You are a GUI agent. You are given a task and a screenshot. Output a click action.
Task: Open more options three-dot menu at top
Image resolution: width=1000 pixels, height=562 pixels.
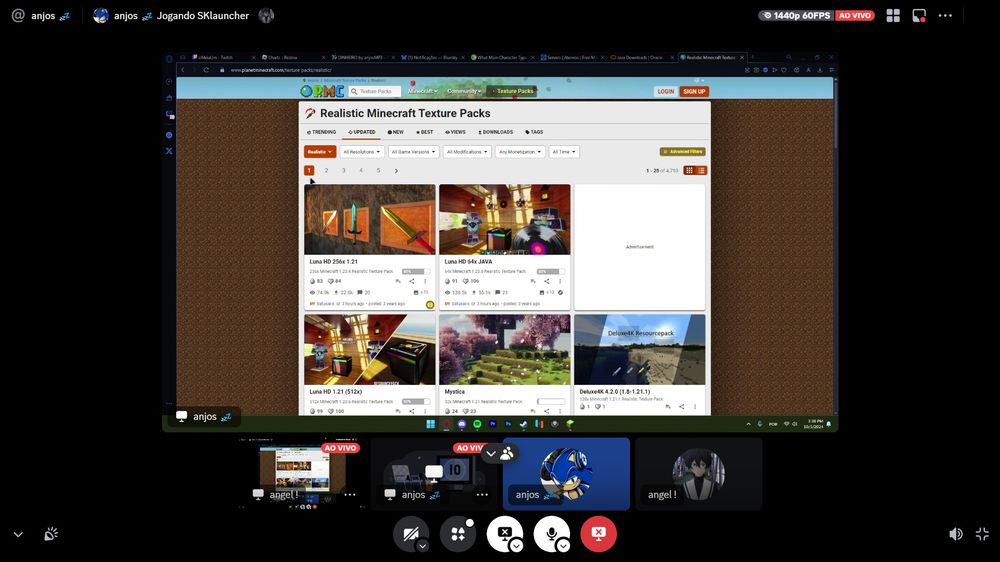pos(945,15)
